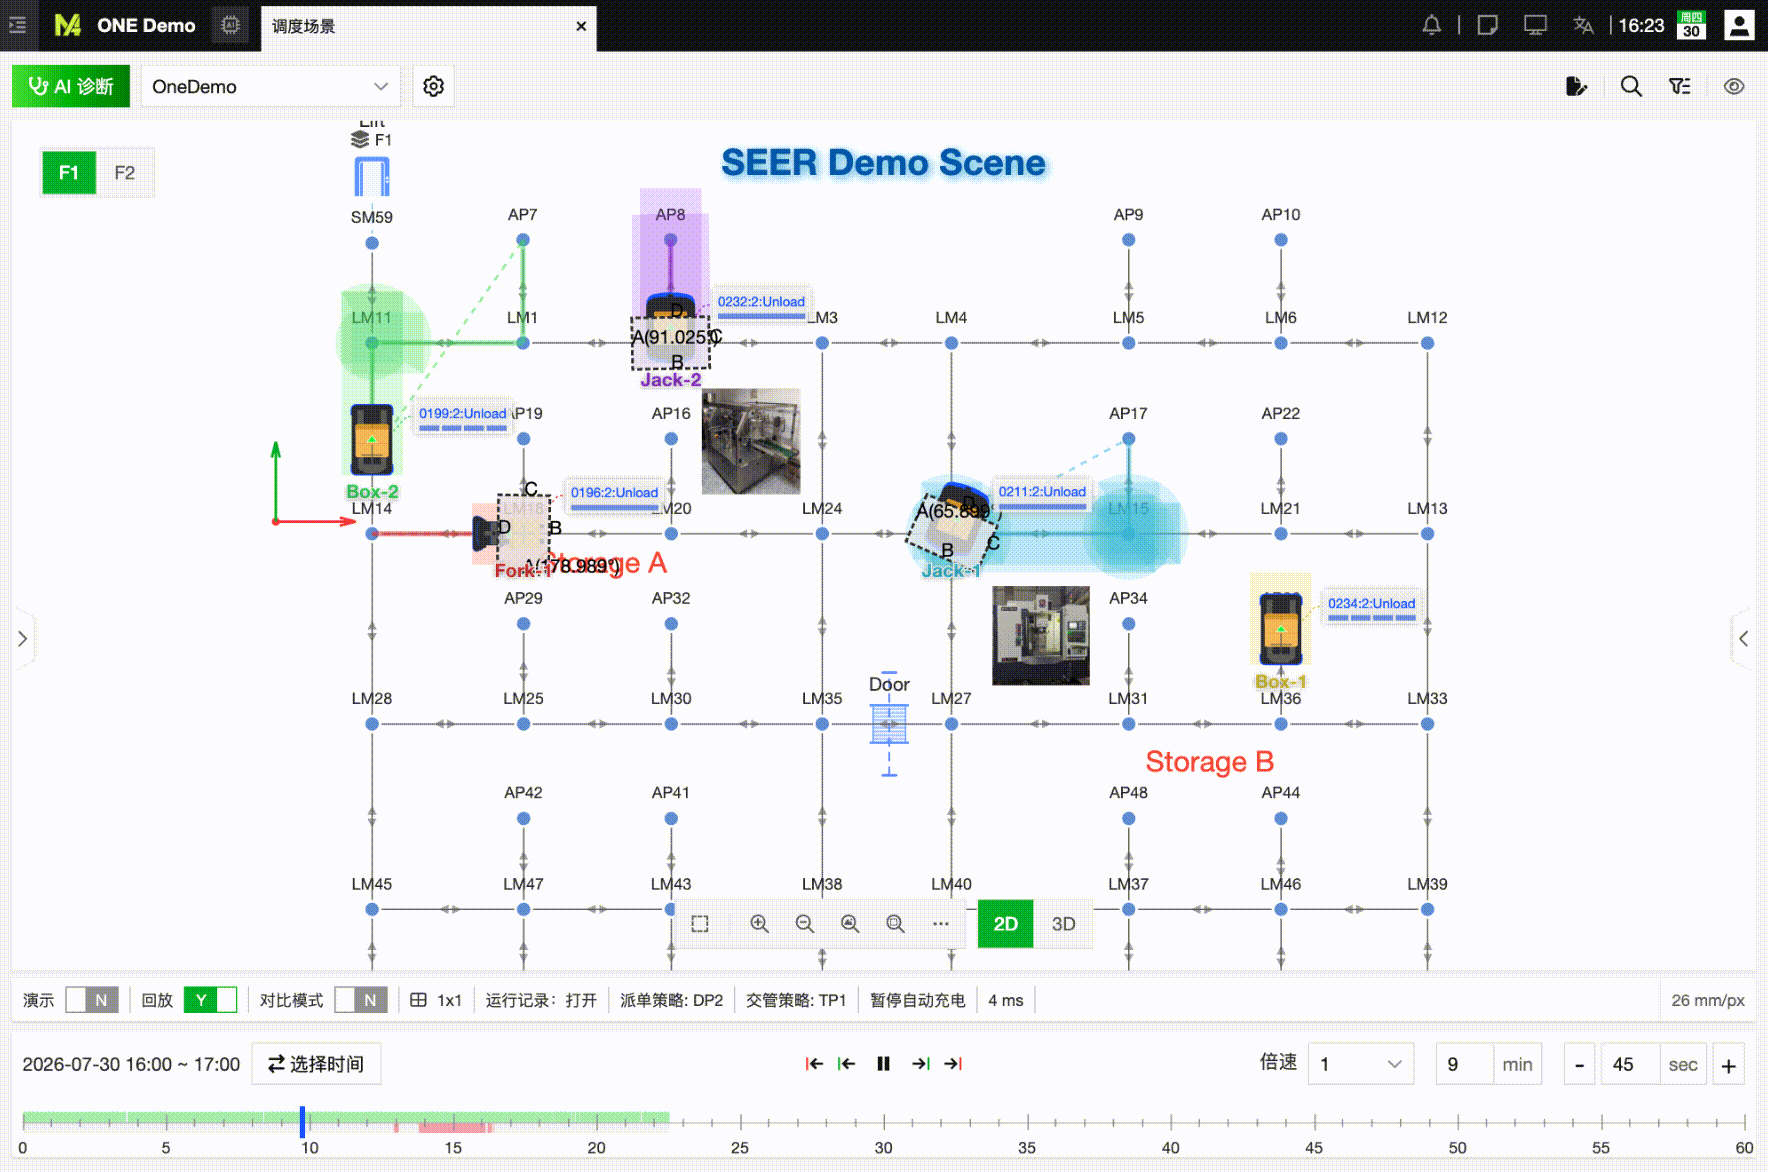This screenshot has height=1172, width=1768.
Task: Open scene settings gear
Action: pos(433,86)
